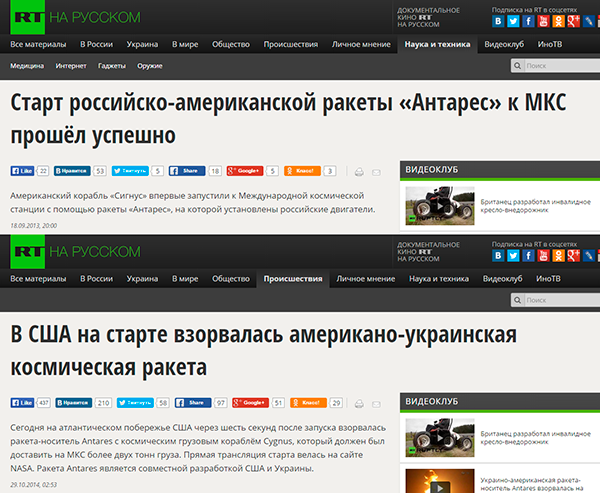Print the rocket explosion article
The height and width of the screenshot is (493, 600).
359,404
